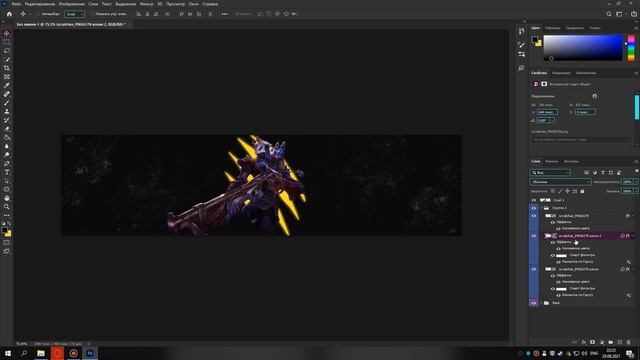The width and height of the screenshot is (640, 360).
Task: Click the Windows Start button
Action: (8, 353)
